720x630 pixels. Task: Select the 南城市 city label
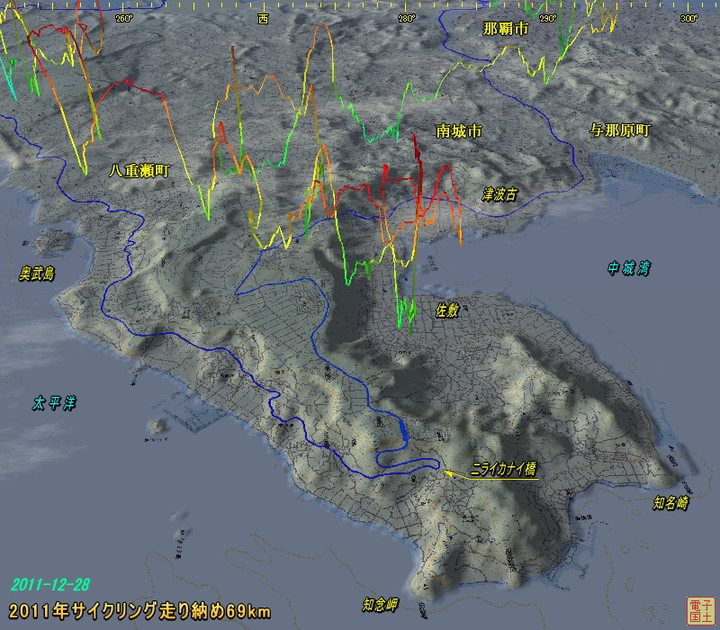click(459, 131)
